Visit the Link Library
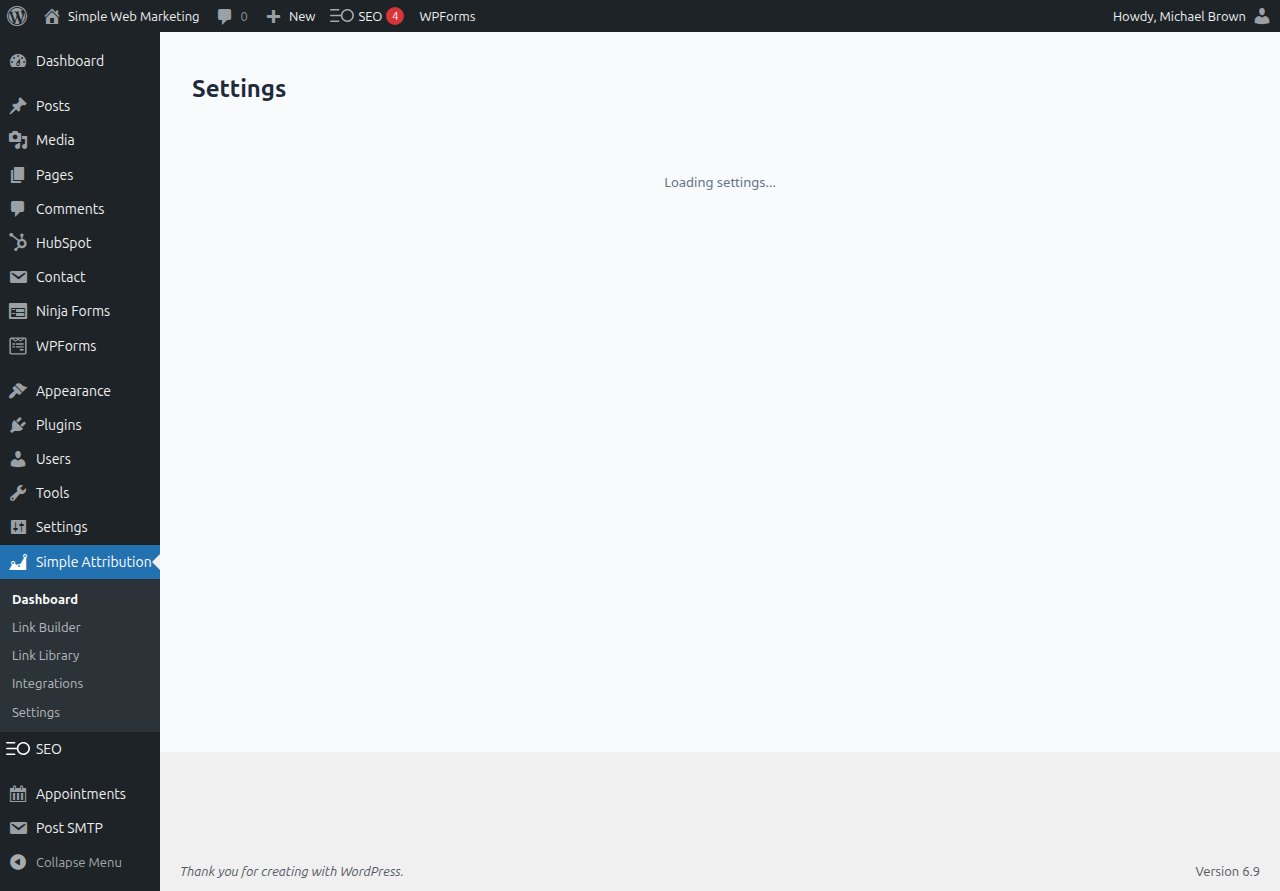The image size is (1280, 891). coord(45,655)
